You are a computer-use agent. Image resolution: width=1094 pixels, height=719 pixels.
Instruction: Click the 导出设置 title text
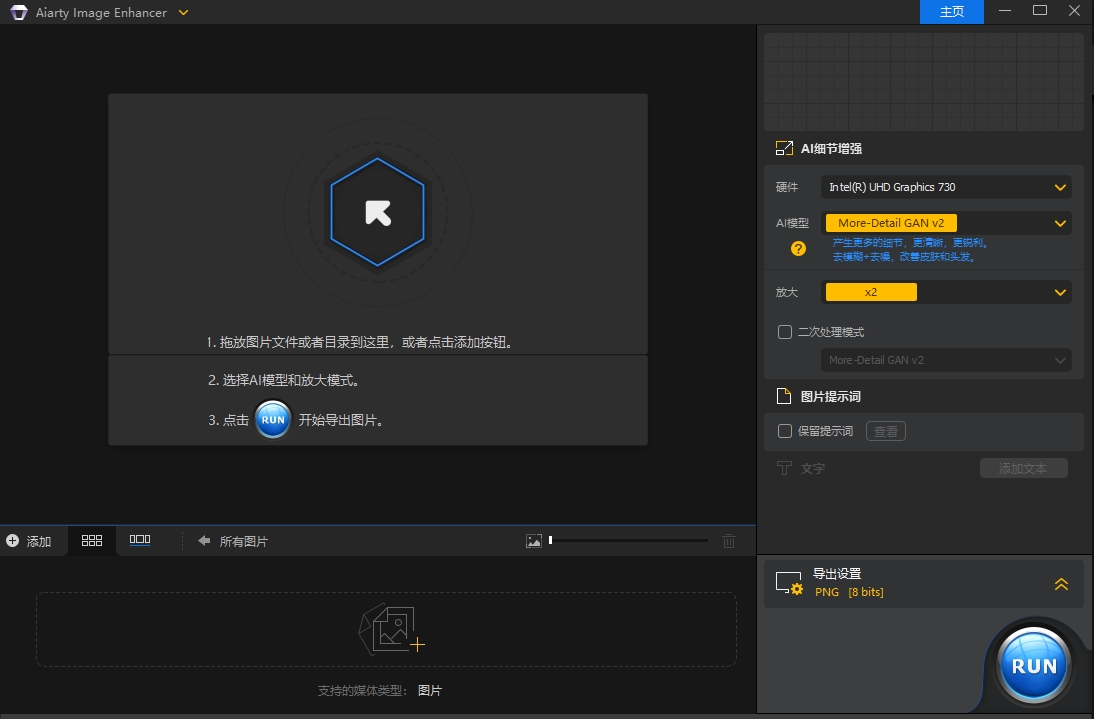coord(837,574)
